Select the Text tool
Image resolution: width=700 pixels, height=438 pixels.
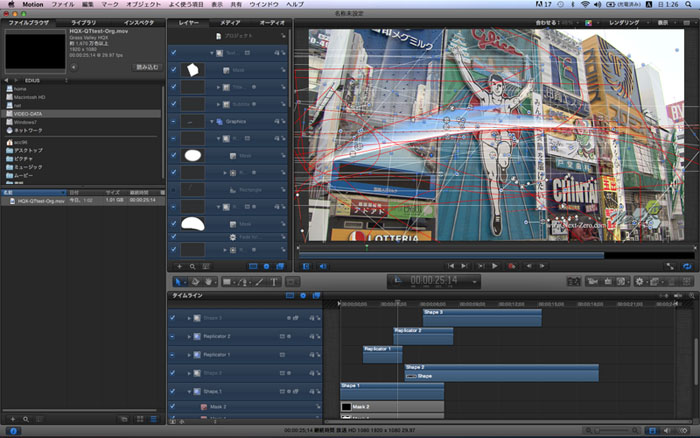point(274,282)
